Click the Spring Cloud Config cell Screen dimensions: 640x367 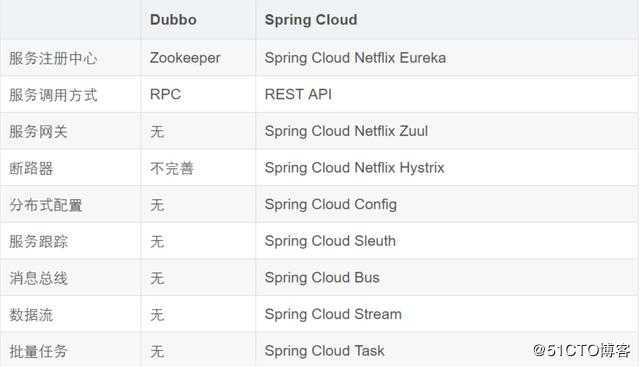331,205
